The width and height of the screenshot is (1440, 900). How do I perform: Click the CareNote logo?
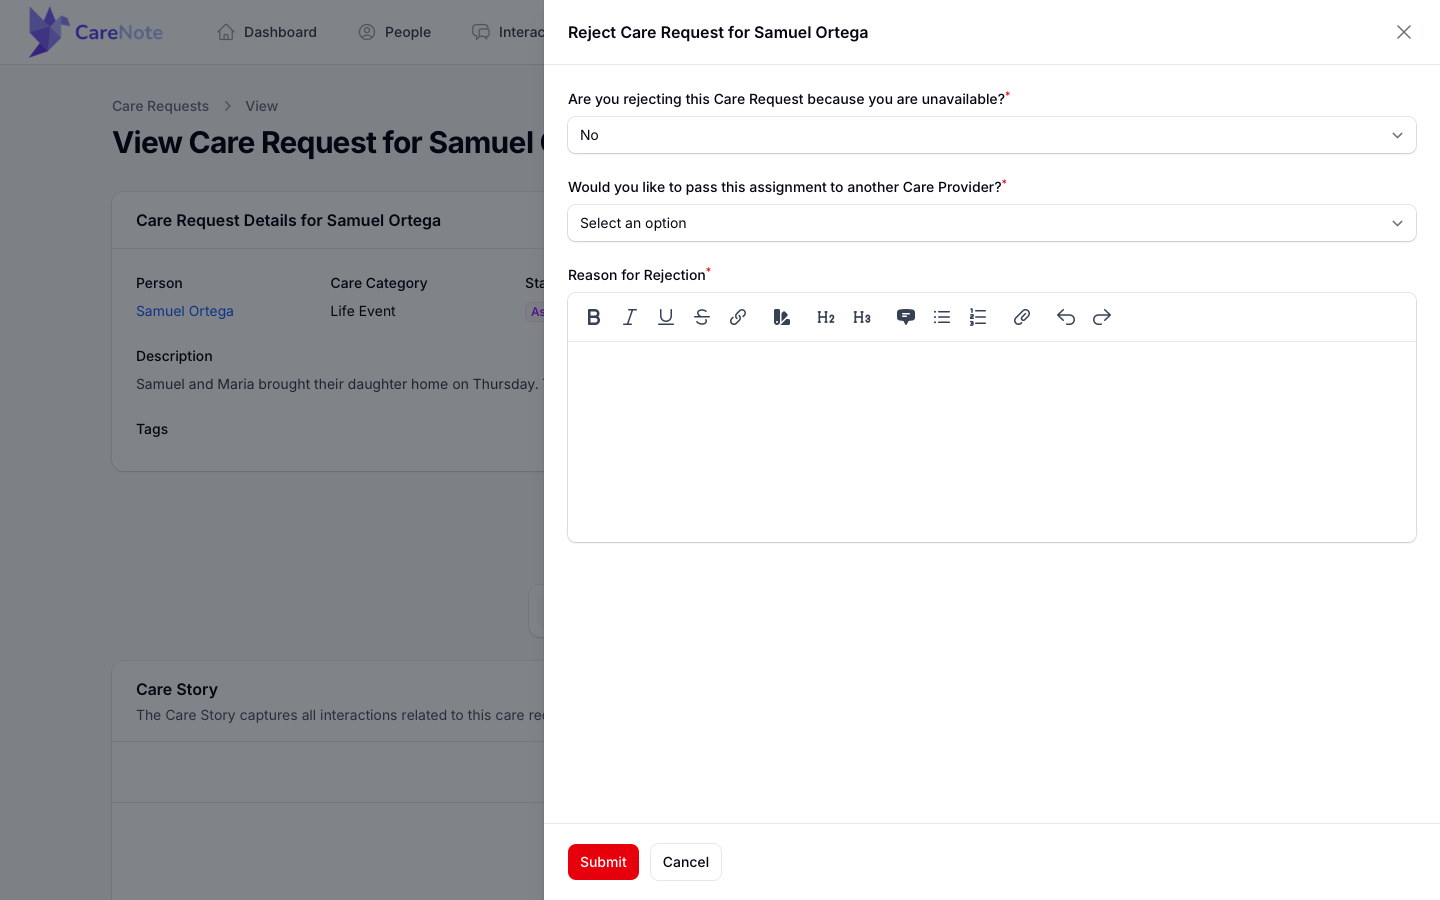click(x=96, y=32)
